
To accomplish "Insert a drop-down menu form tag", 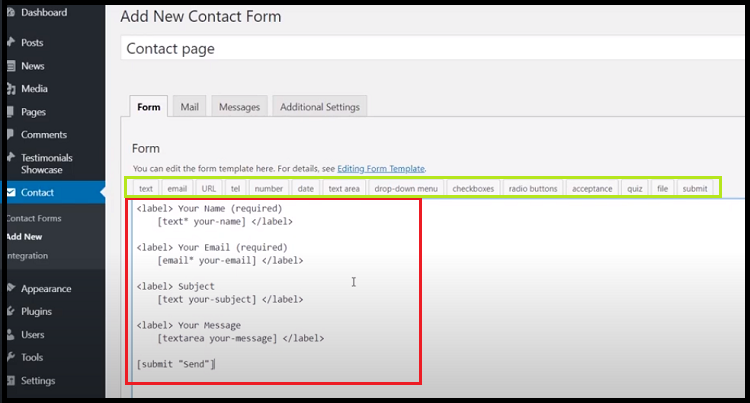I will point(405,188).
